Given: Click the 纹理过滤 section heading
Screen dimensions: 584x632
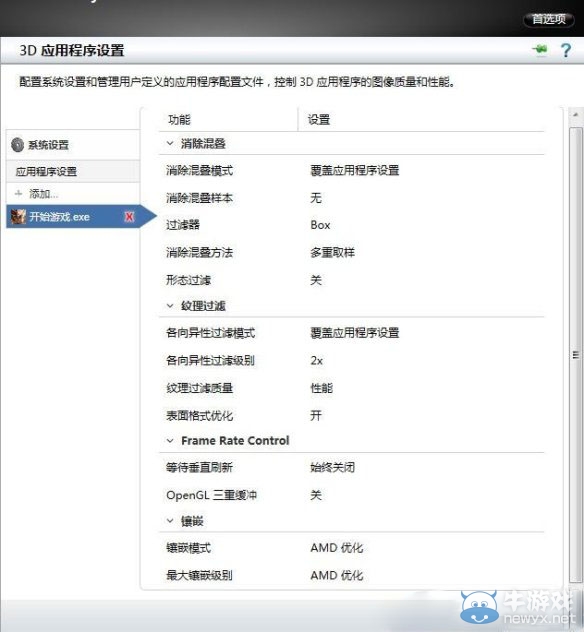Looking at the screenshot, I should [x=203, y=306].
